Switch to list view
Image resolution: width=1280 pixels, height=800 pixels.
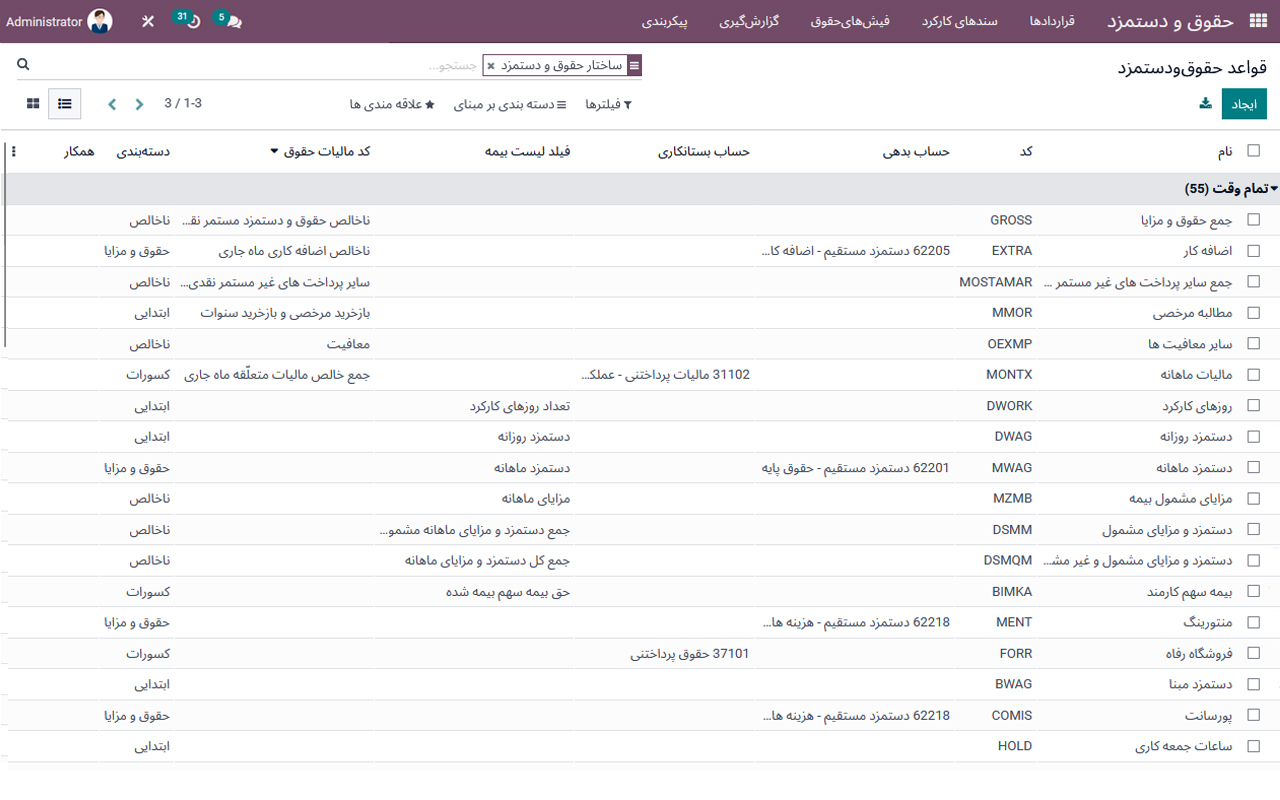pos(64,103)
